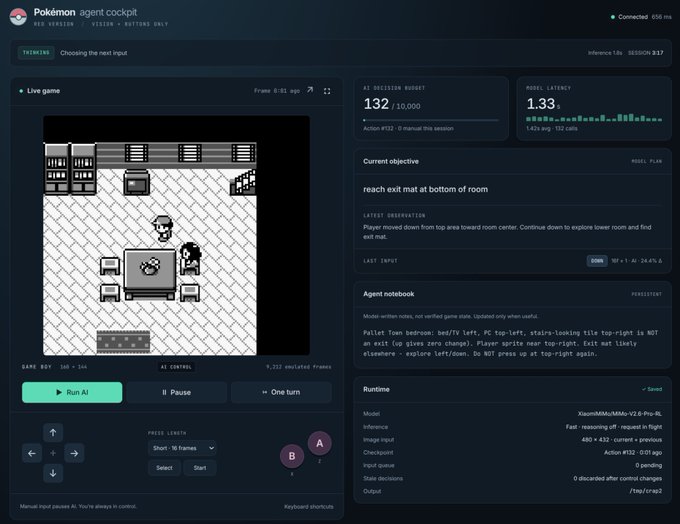680x524 pixels.
Task: Click the D-pad up arrow
Action: [53, 432]
